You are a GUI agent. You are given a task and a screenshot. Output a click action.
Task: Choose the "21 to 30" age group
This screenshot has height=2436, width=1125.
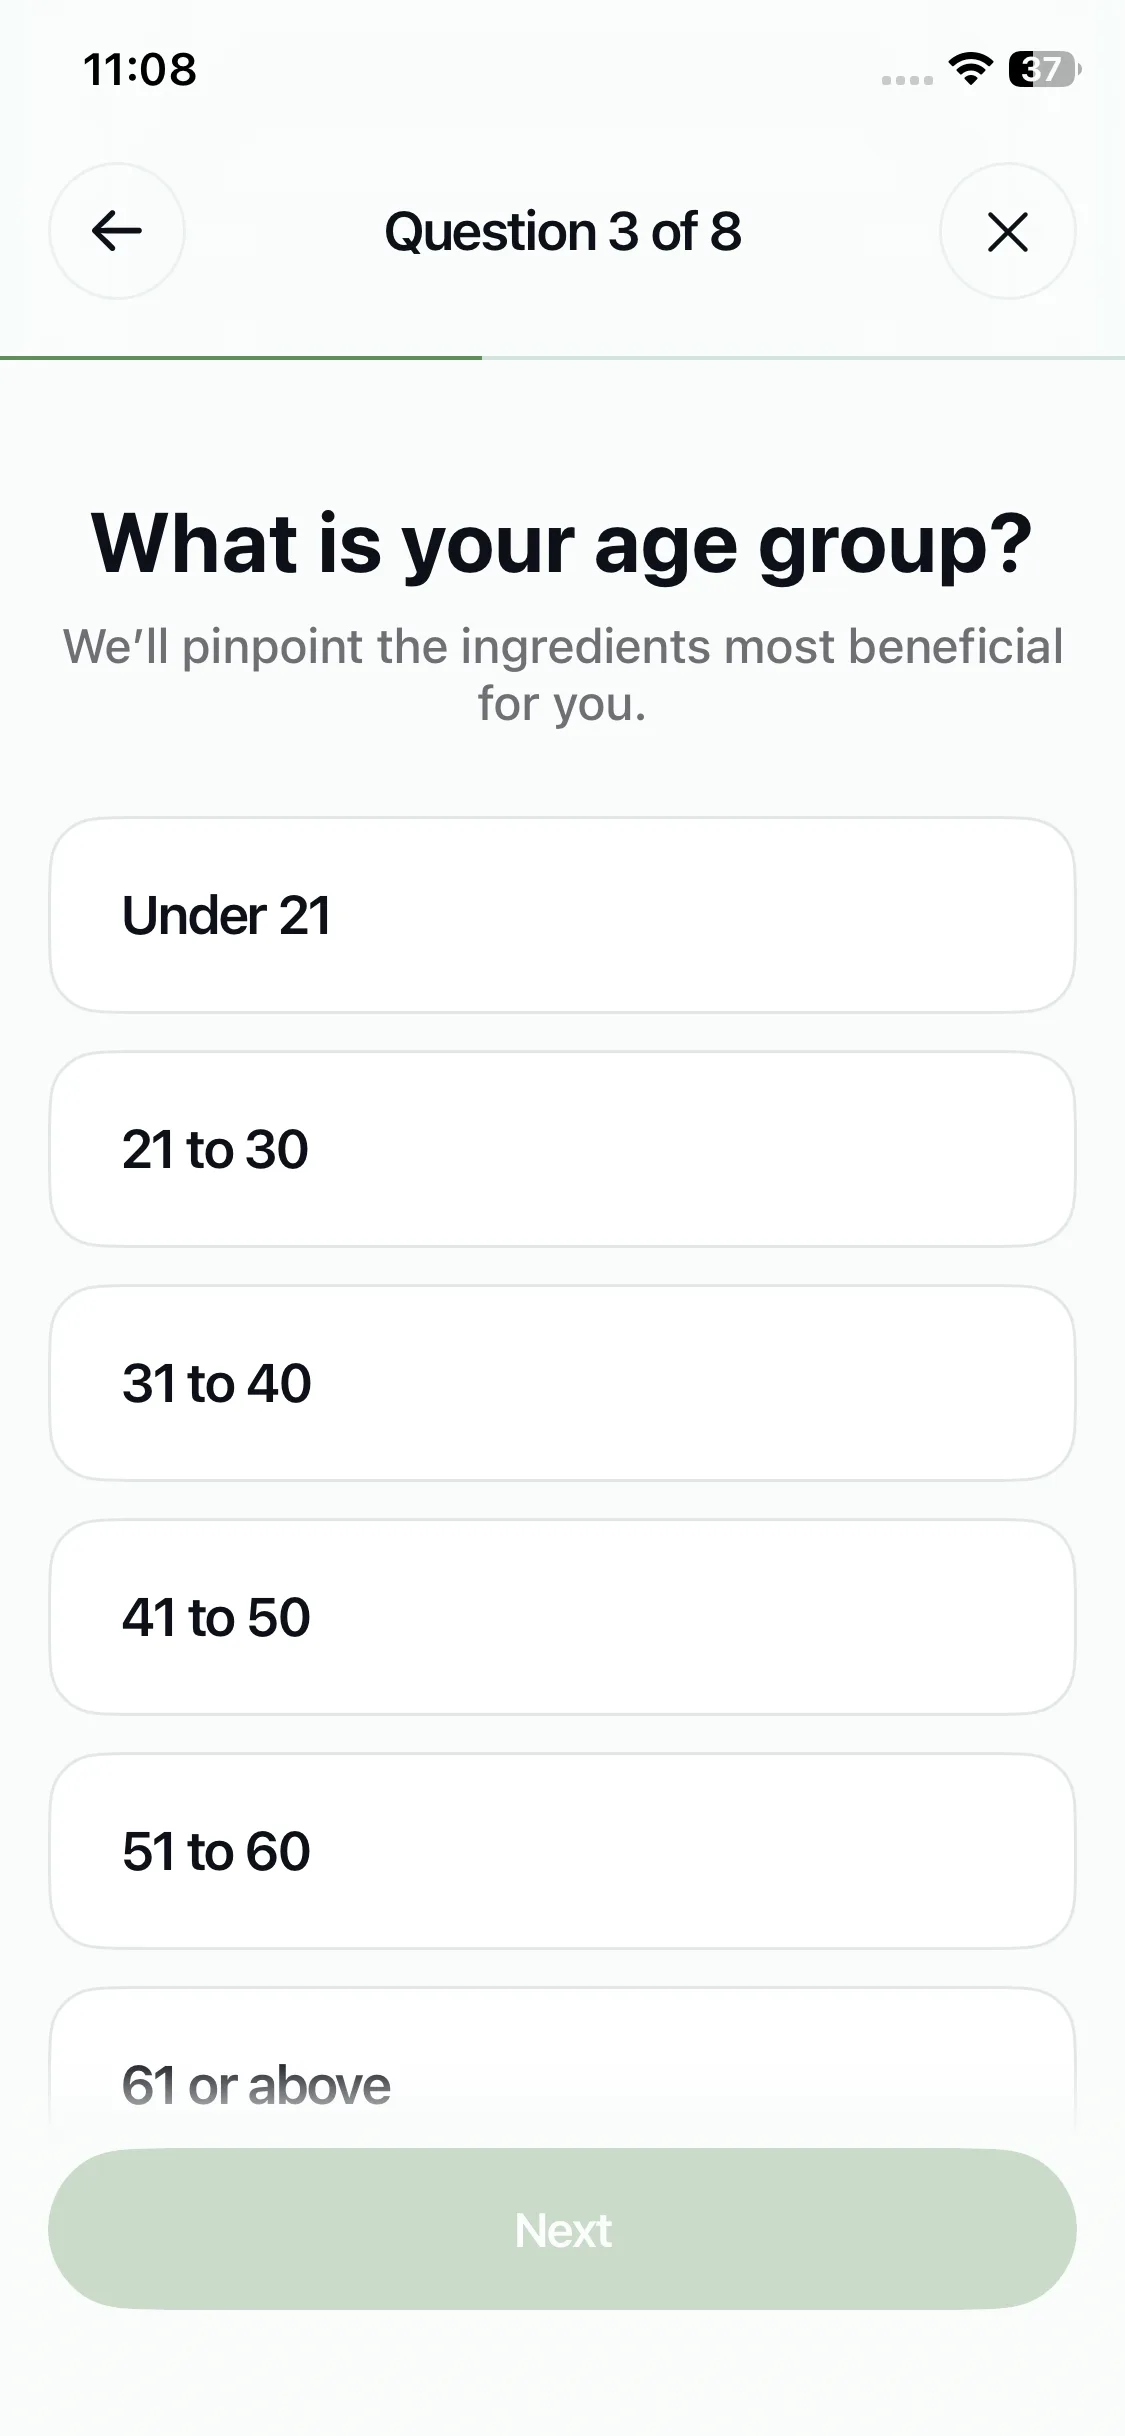pos(562,1149)
